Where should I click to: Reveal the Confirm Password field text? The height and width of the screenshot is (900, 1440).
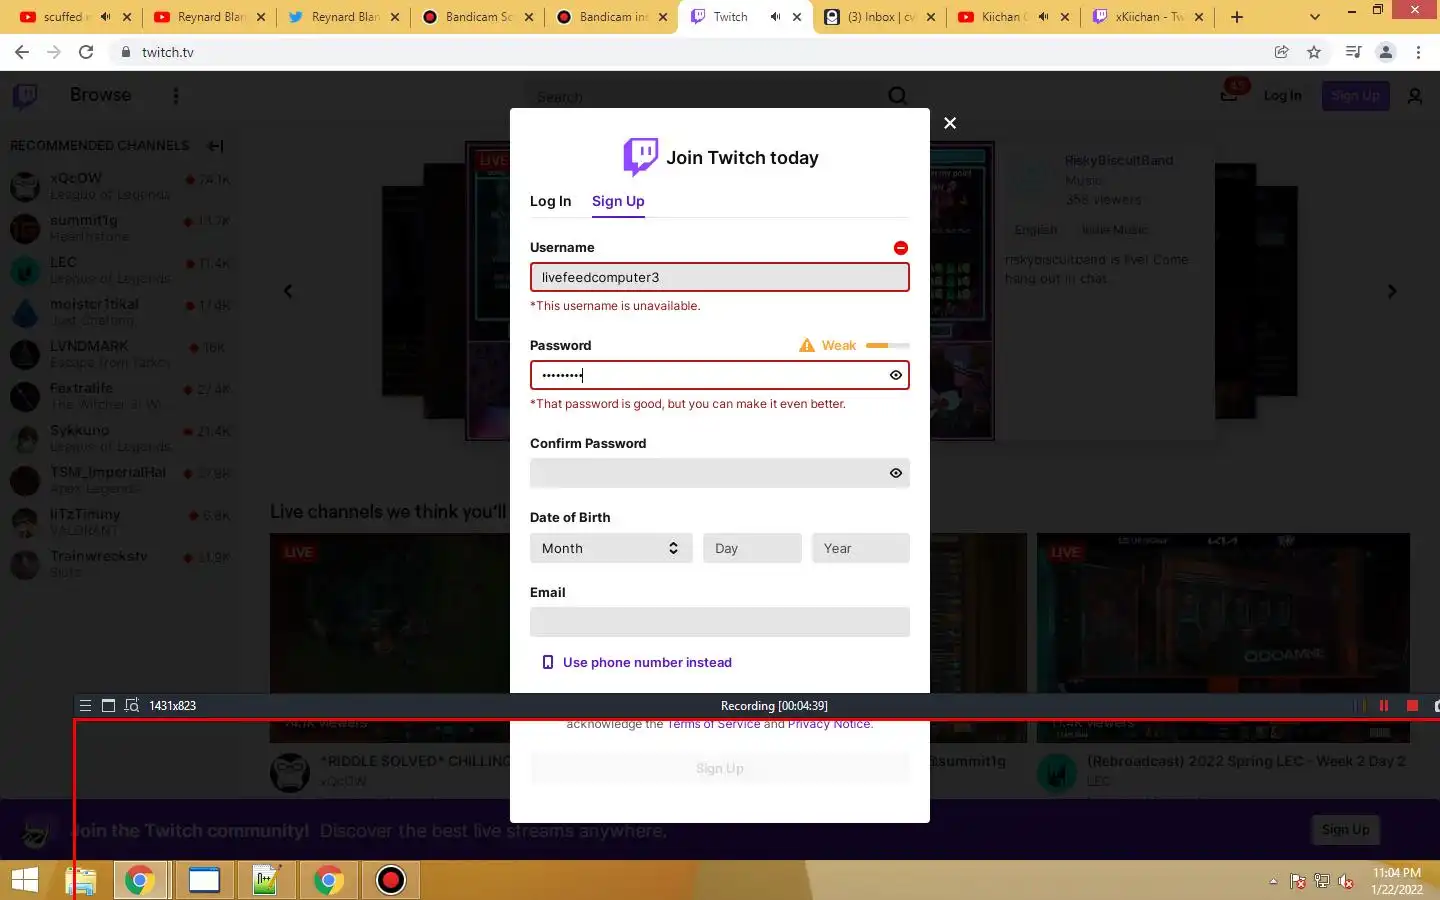(x=896, y=473)
